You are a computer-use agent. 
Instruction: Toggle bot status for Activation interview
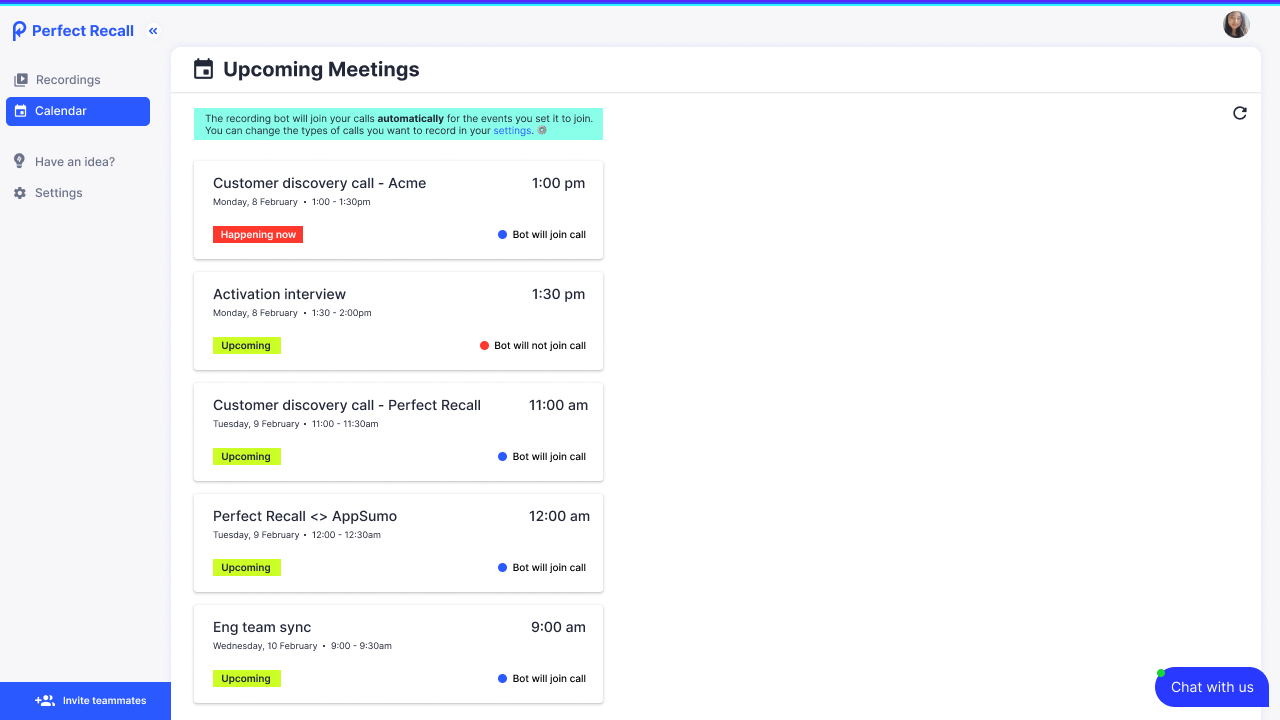pos(533,346)
